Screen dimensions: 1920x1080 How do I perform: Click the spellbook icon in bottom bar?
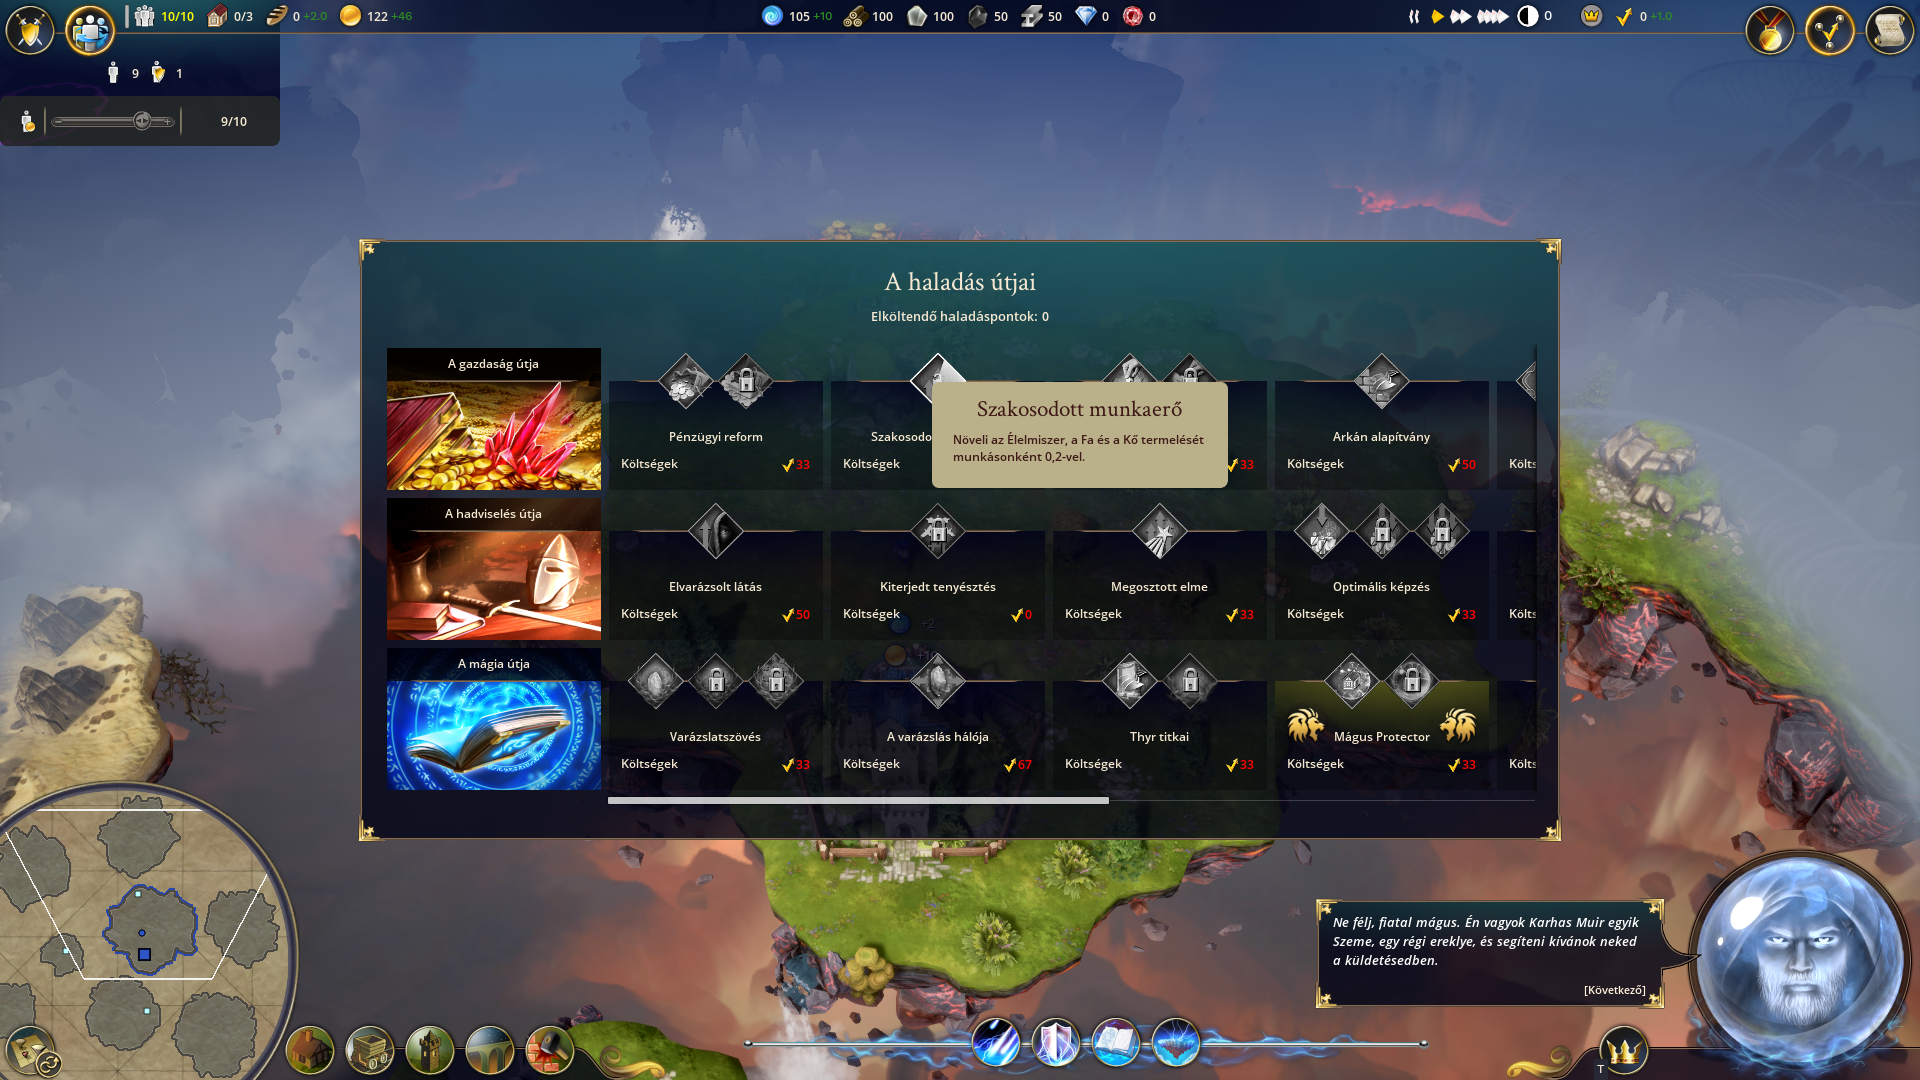coord(1115,1043)
